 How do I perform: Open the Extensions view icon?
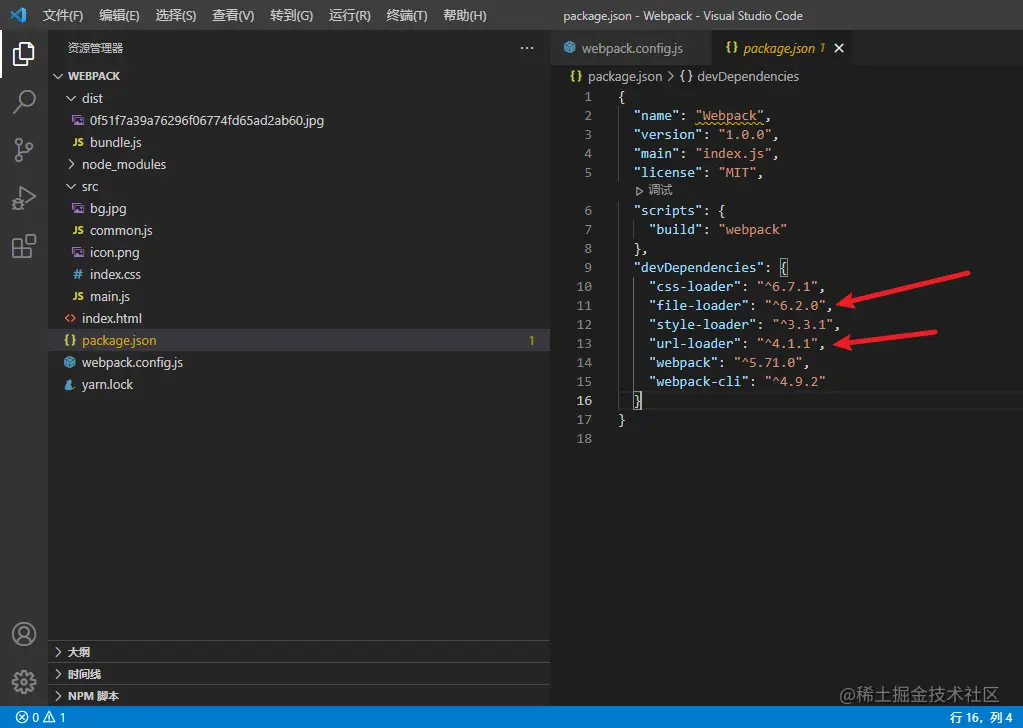click(23, 247)
